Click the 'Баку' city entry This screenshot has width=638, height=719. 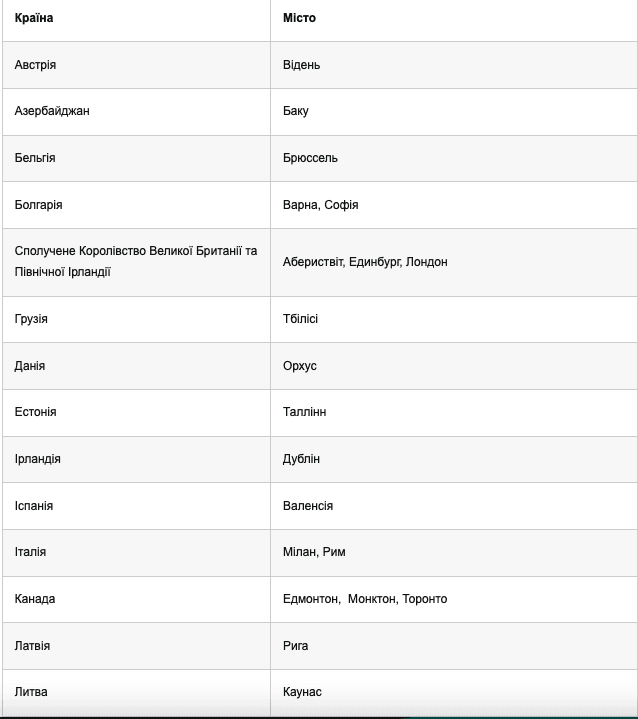pos(296,111)
